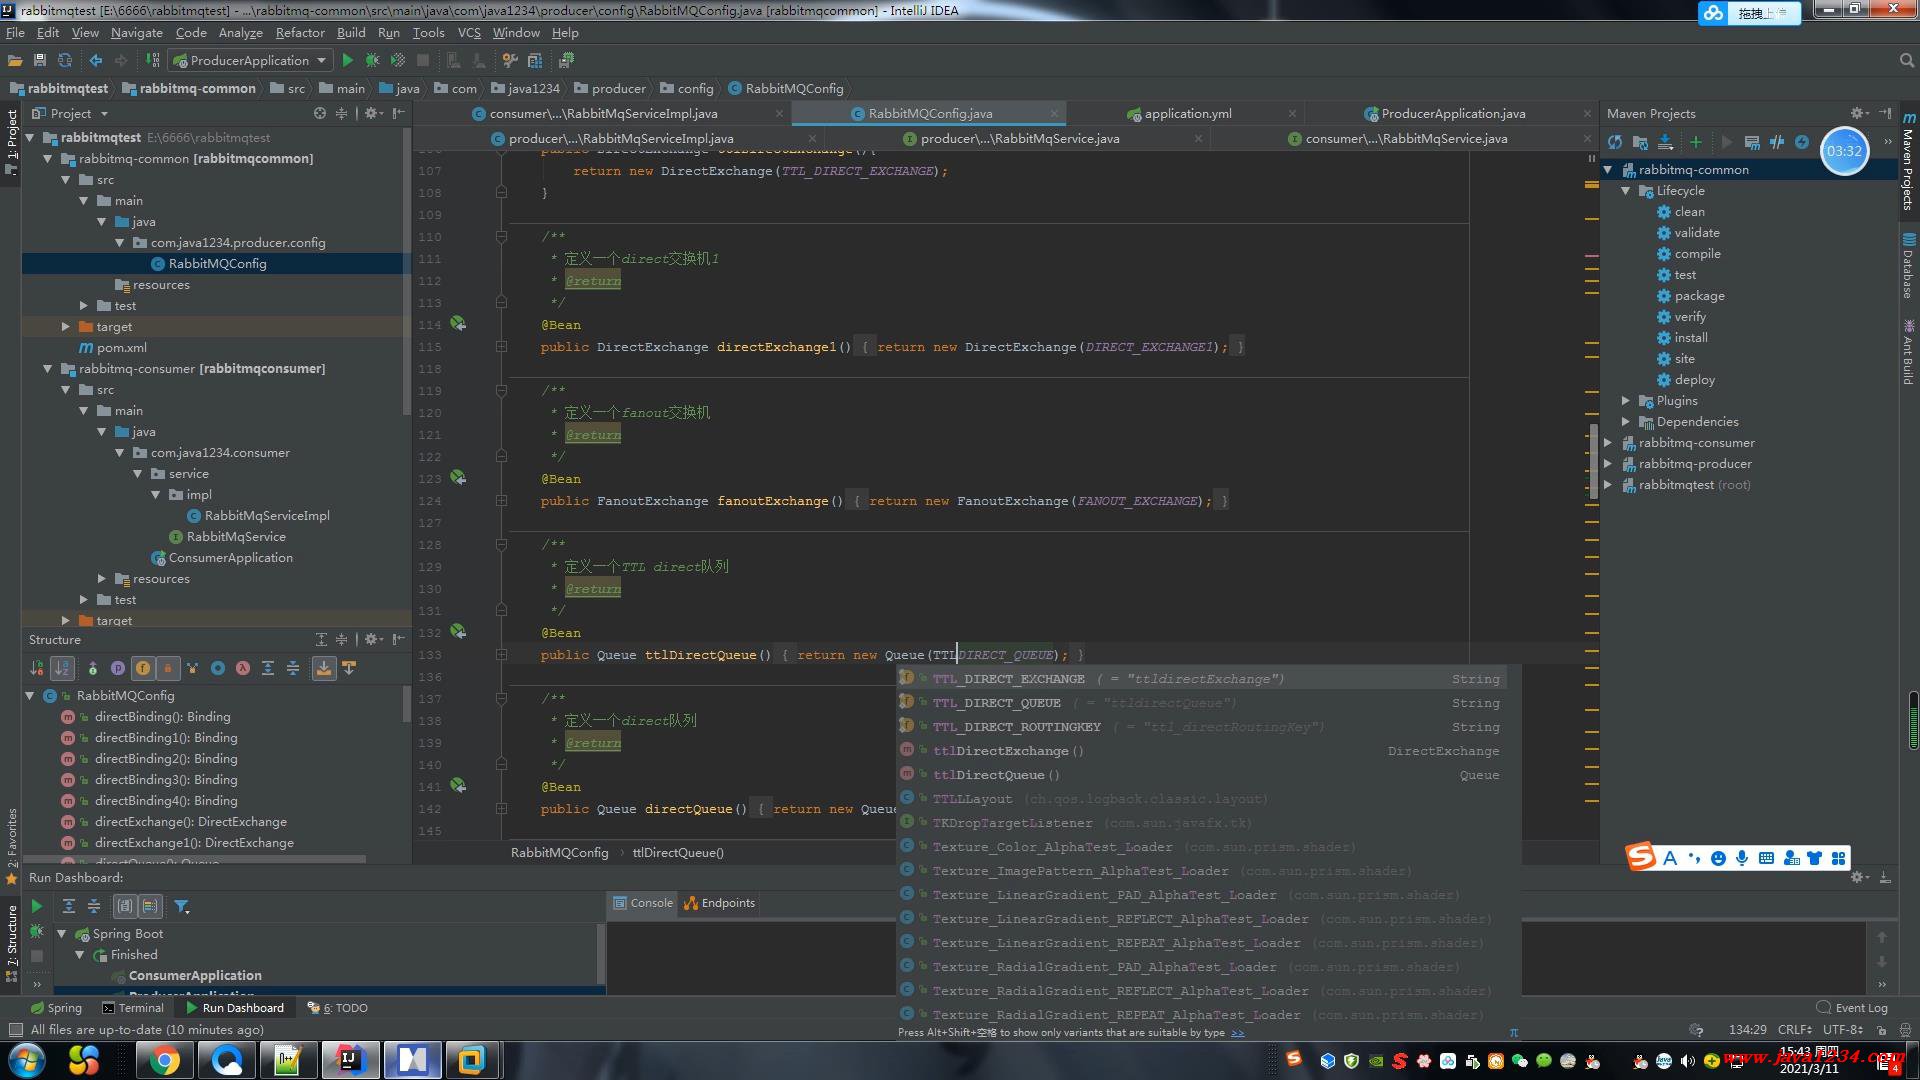
Task: Toggle Skip Tests mode in Maven toolbar
Action: tap(1802, 142)
